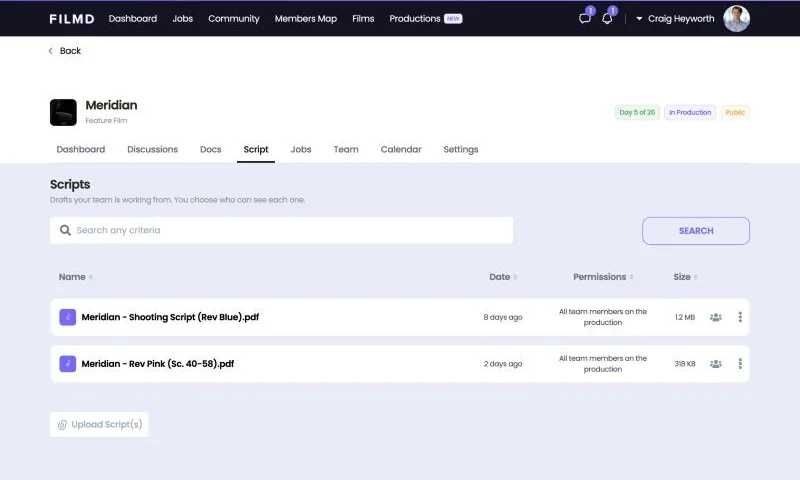Click the back arrow chevron

coord(51,50)
